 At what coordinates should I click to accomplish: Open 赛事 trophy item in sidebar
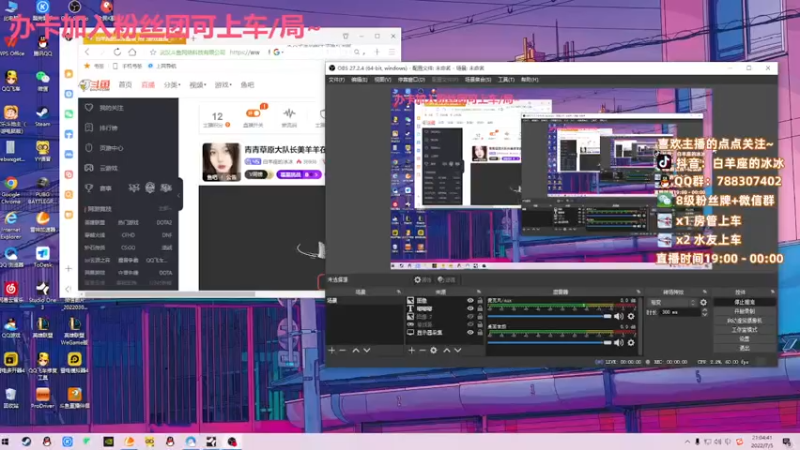click(98, 188)
